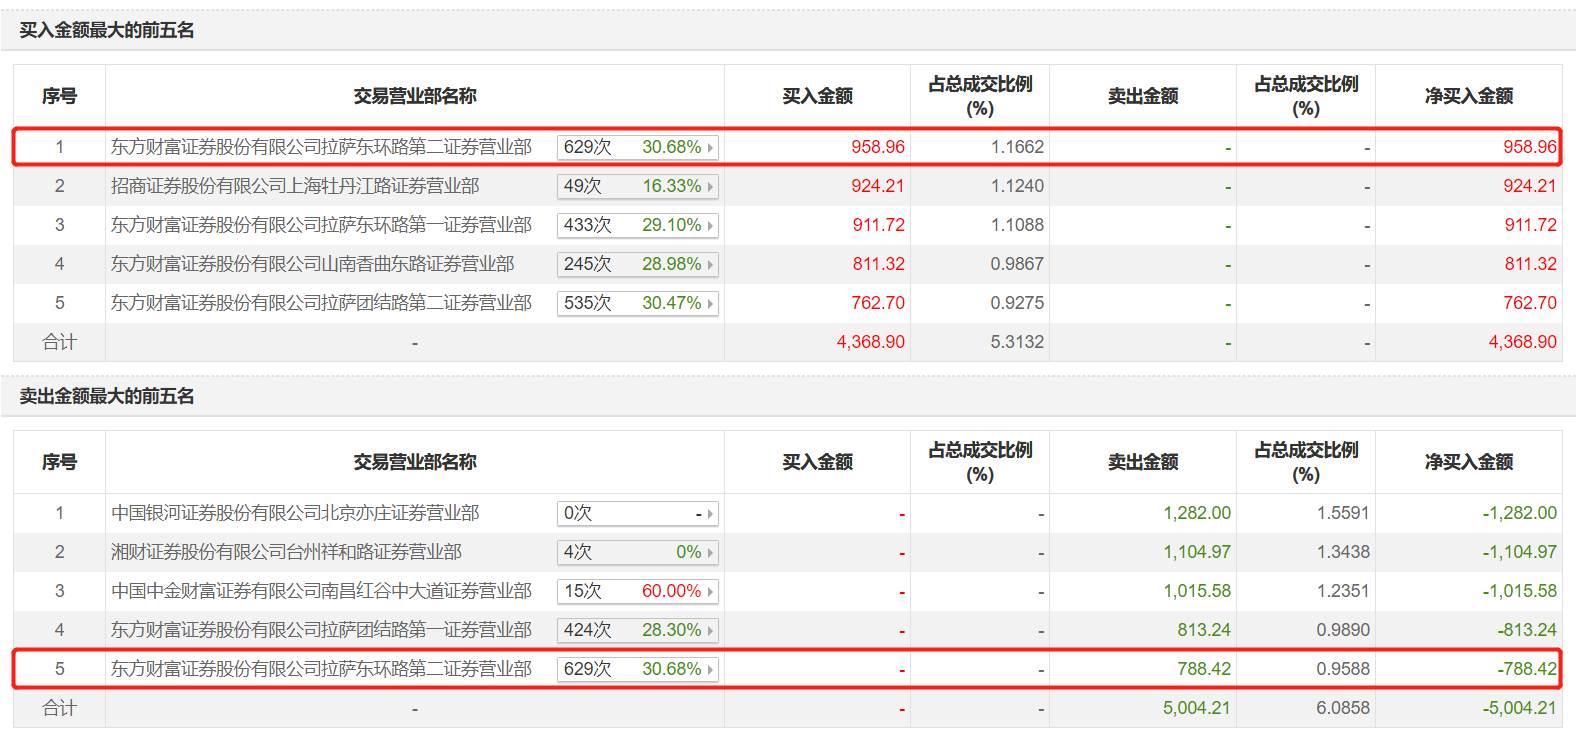
Task: Open 中国银河证券北京亦庄证券营业部 link
Action: pos(295,513)
